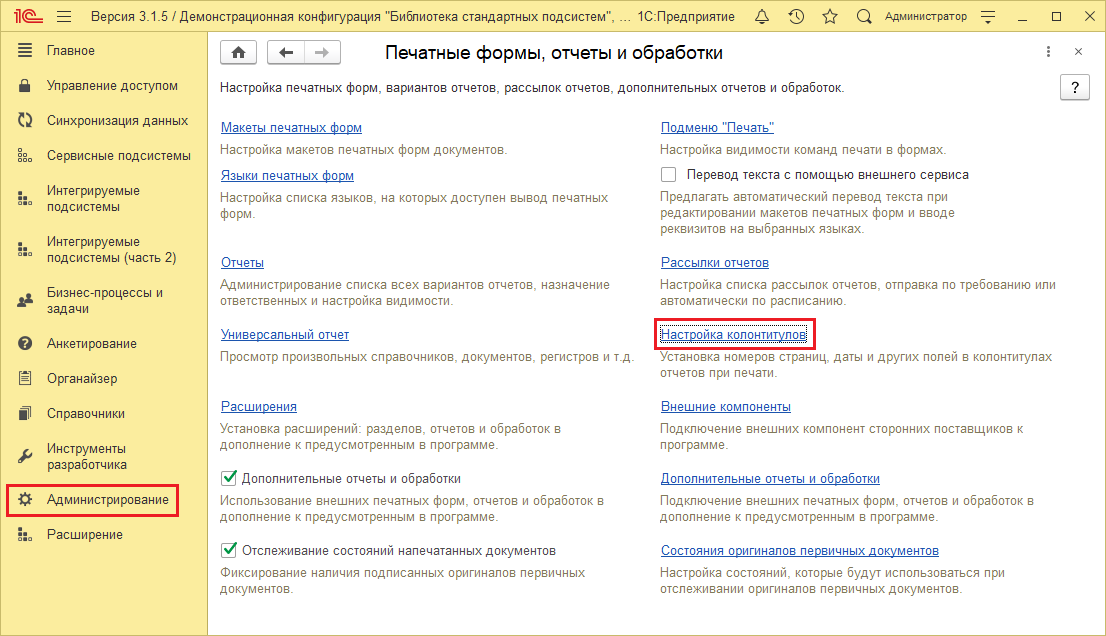
Task: Open Внешние компоненты link
Action: tap(726, 406)
